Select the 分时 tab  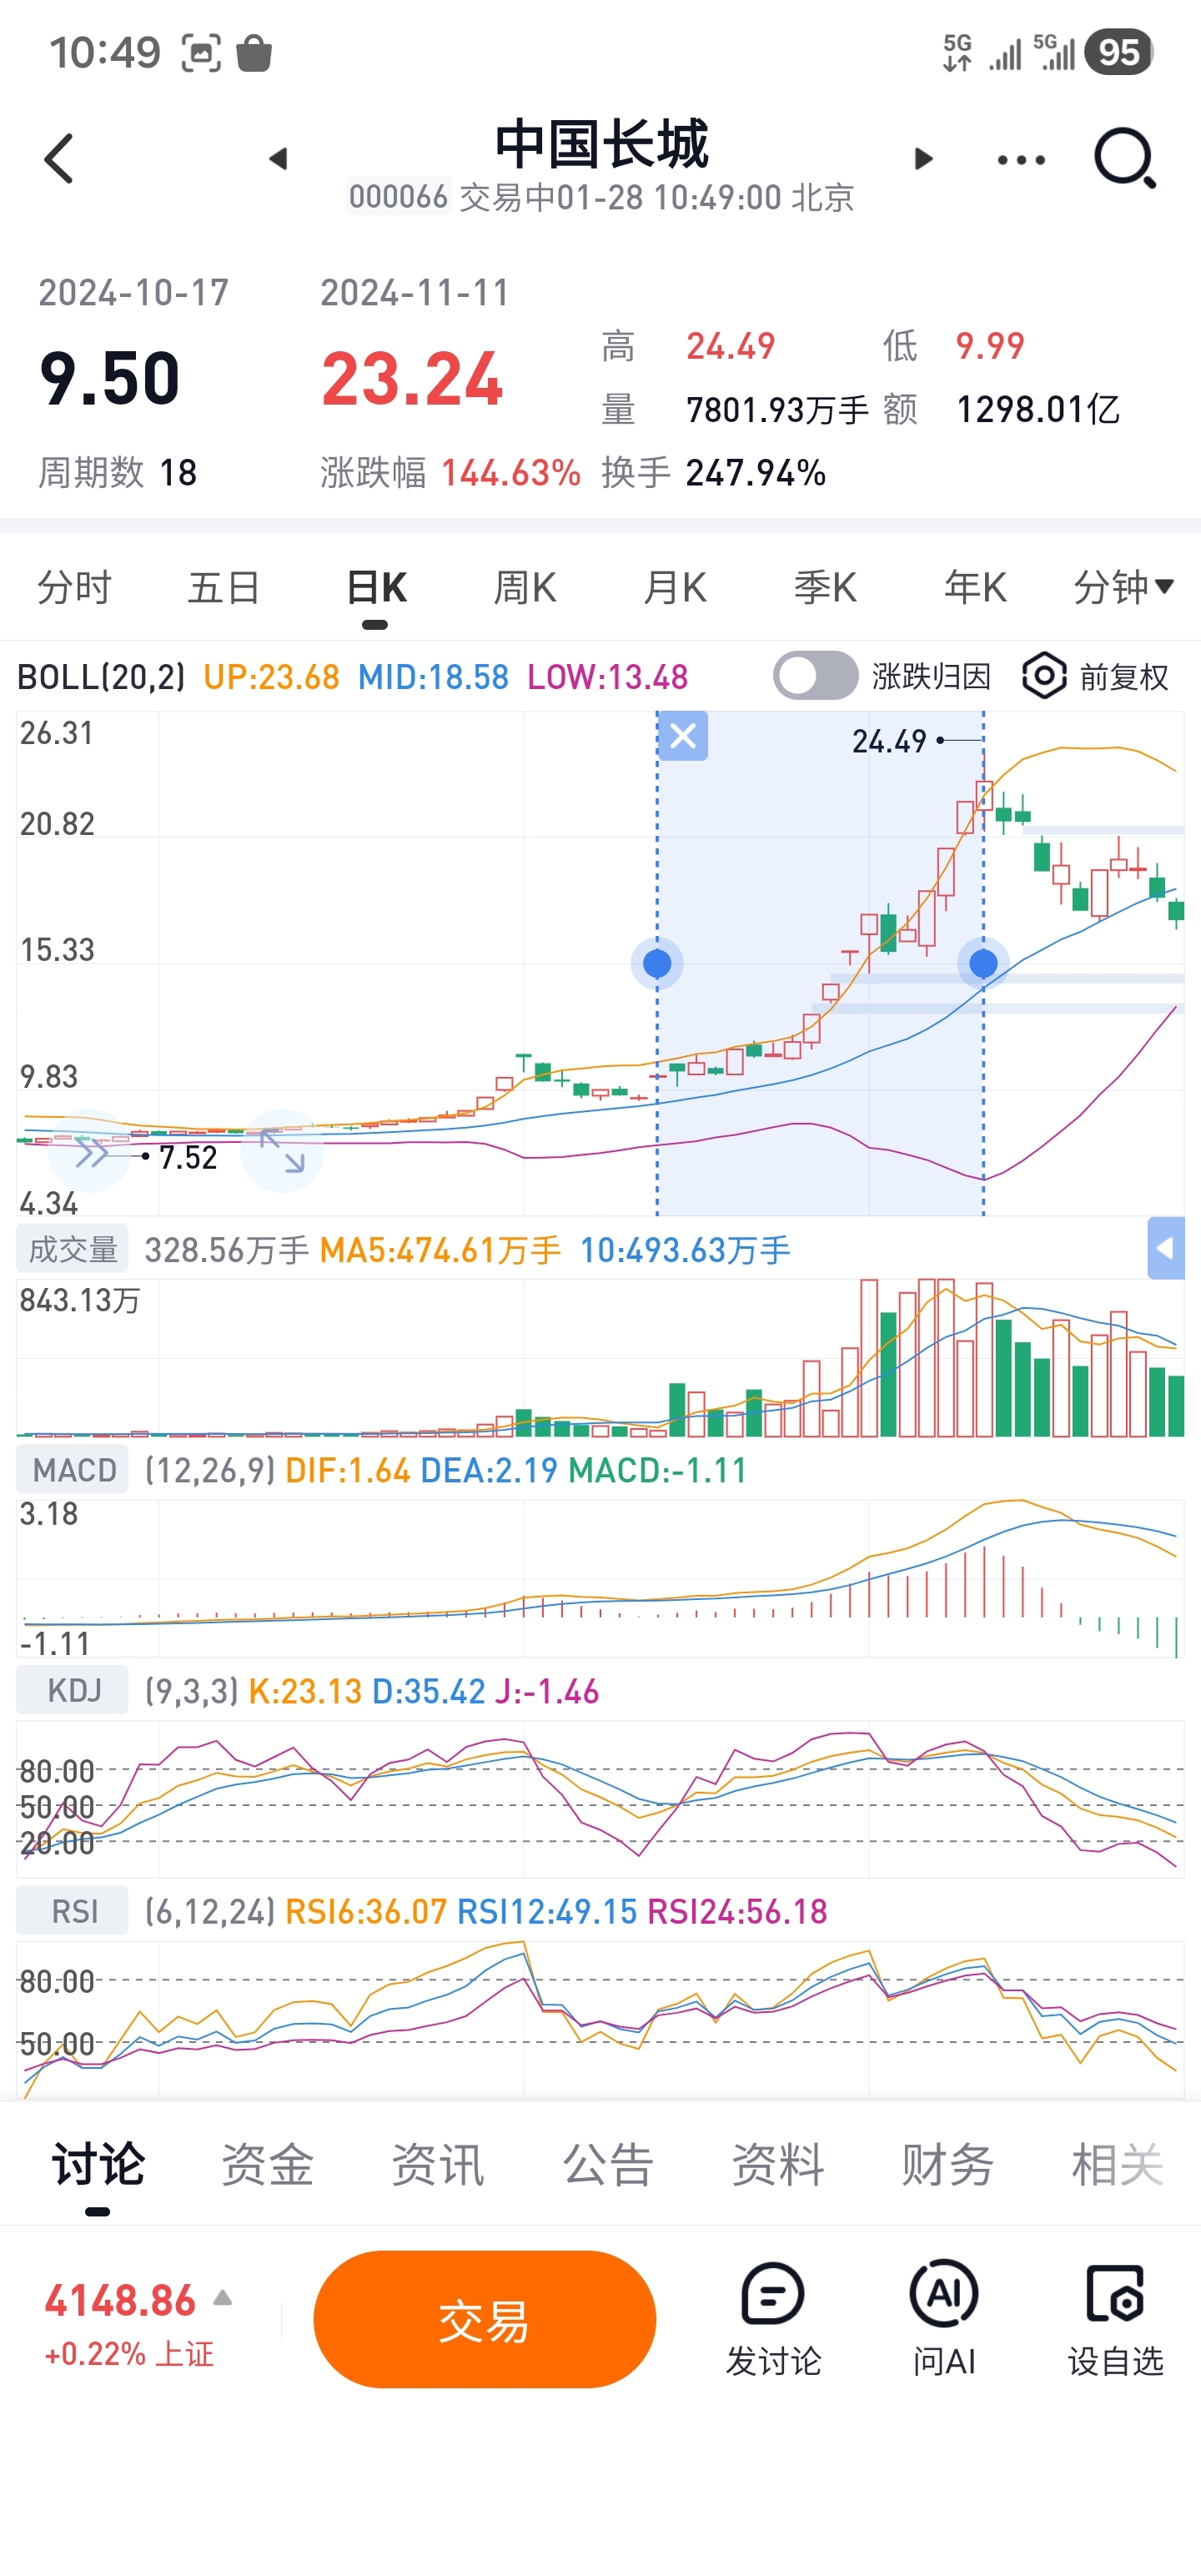[x=74, y=587]
